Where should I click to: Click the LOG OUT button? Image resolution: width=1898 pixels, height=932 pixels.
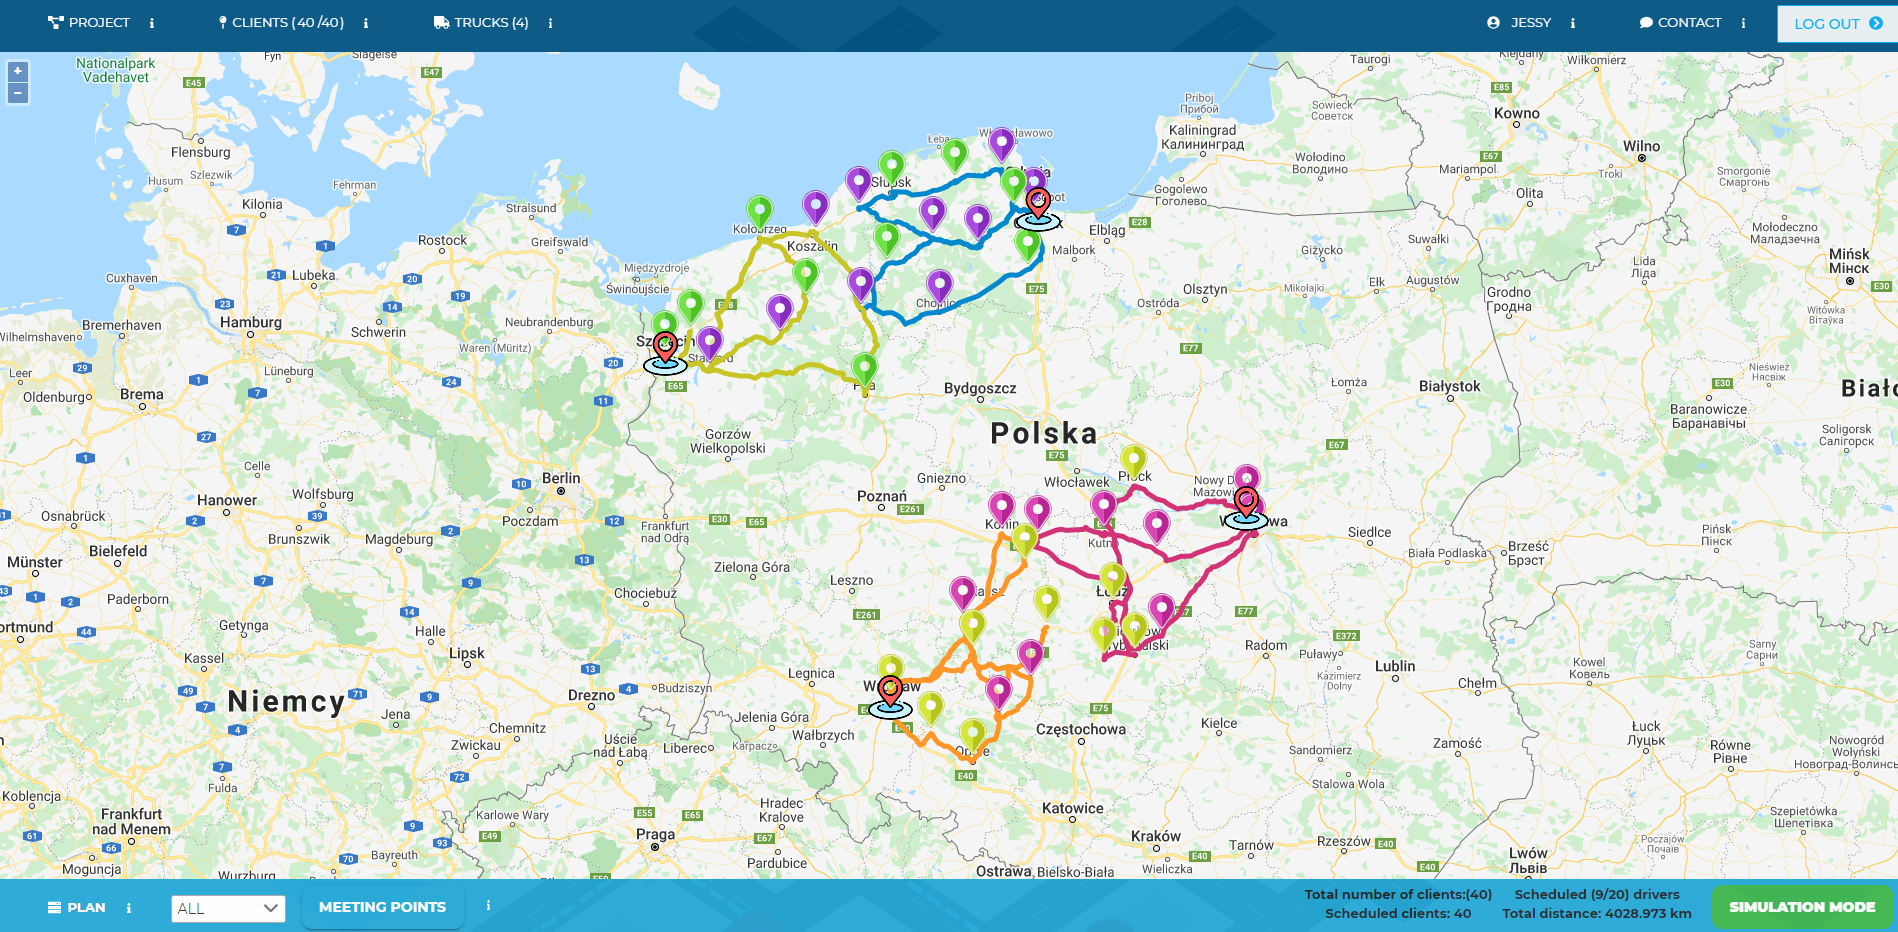[x=1837, y=24]
